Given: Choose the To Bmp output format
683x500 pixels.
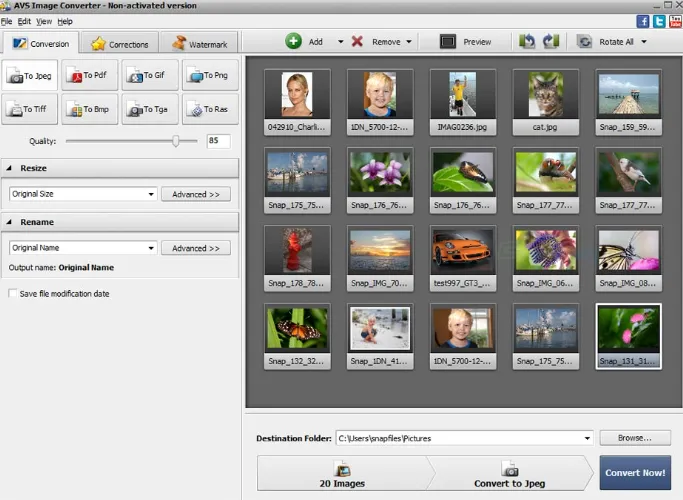Looking at the screenshot, I should tap(90, 109).
